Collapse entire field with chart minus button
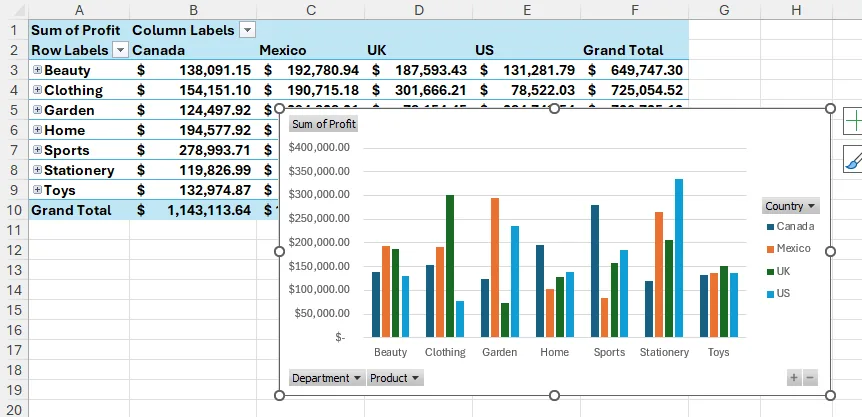Viewport: 862px width, 417px height. (810, 377)
